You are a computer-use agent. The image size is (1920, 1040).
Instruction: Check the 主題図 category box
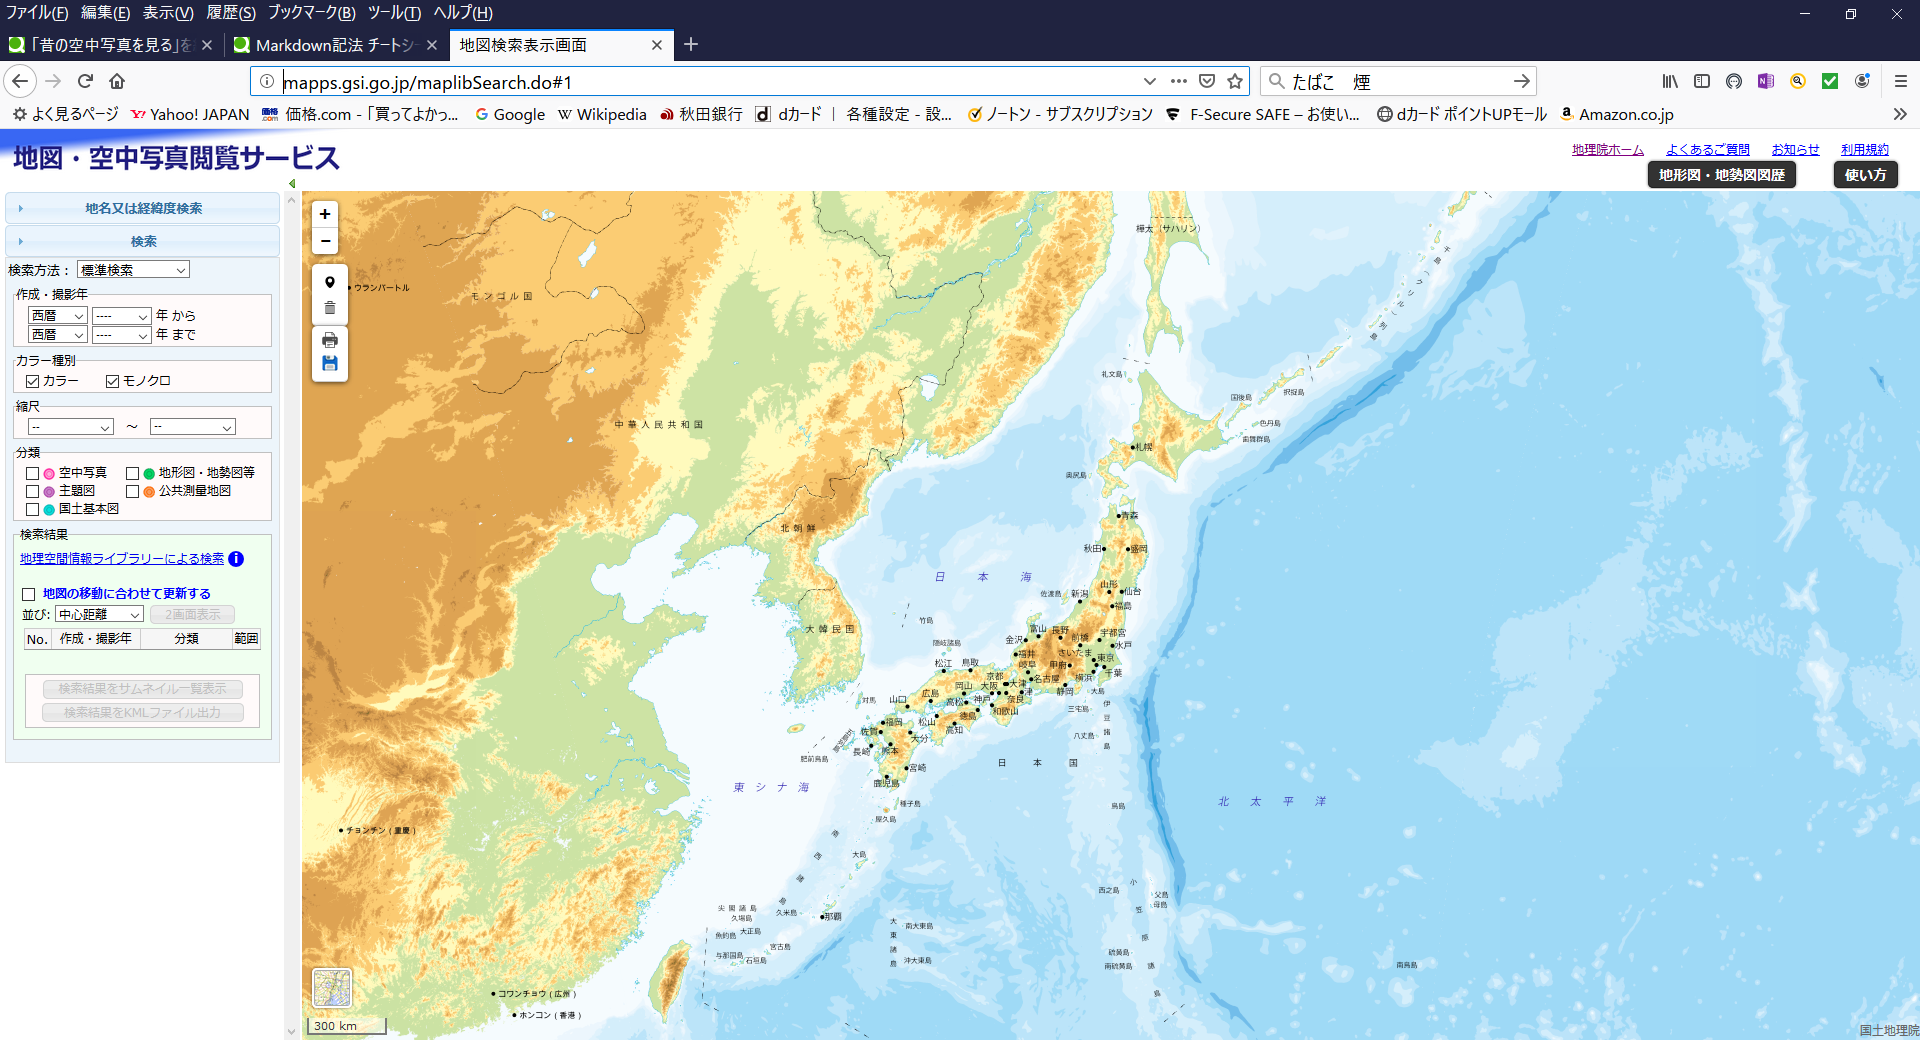33,491
